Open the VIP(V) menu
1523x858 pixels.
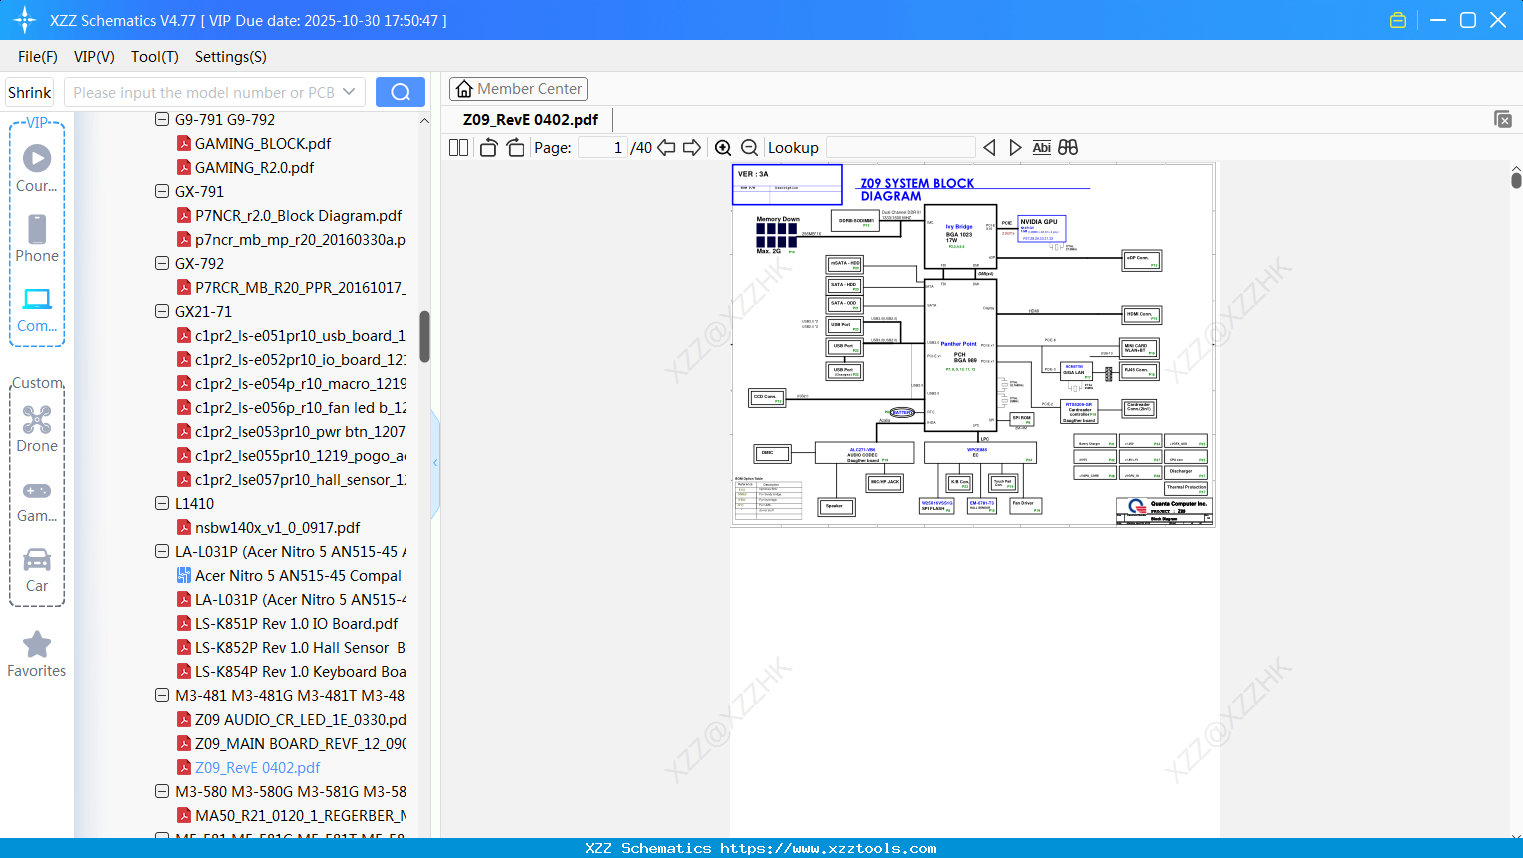pos(94,57)
